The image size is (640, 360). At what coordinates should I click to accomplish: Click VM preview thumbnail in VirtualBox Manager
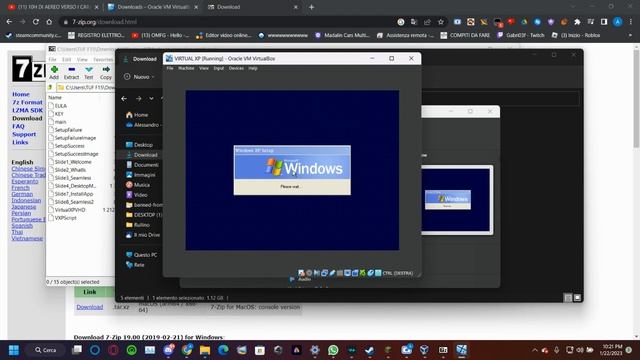pyautogui.click(x=457, y=200)
